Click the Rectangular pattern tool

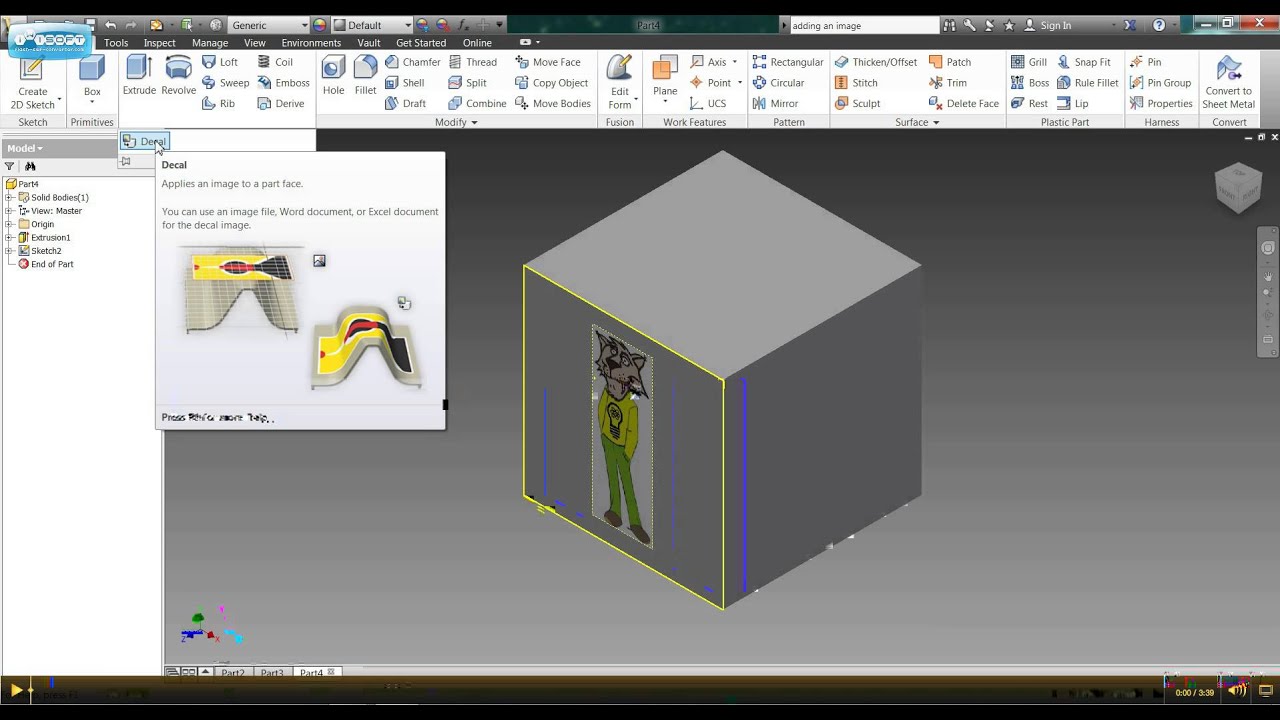pos(788,62)
